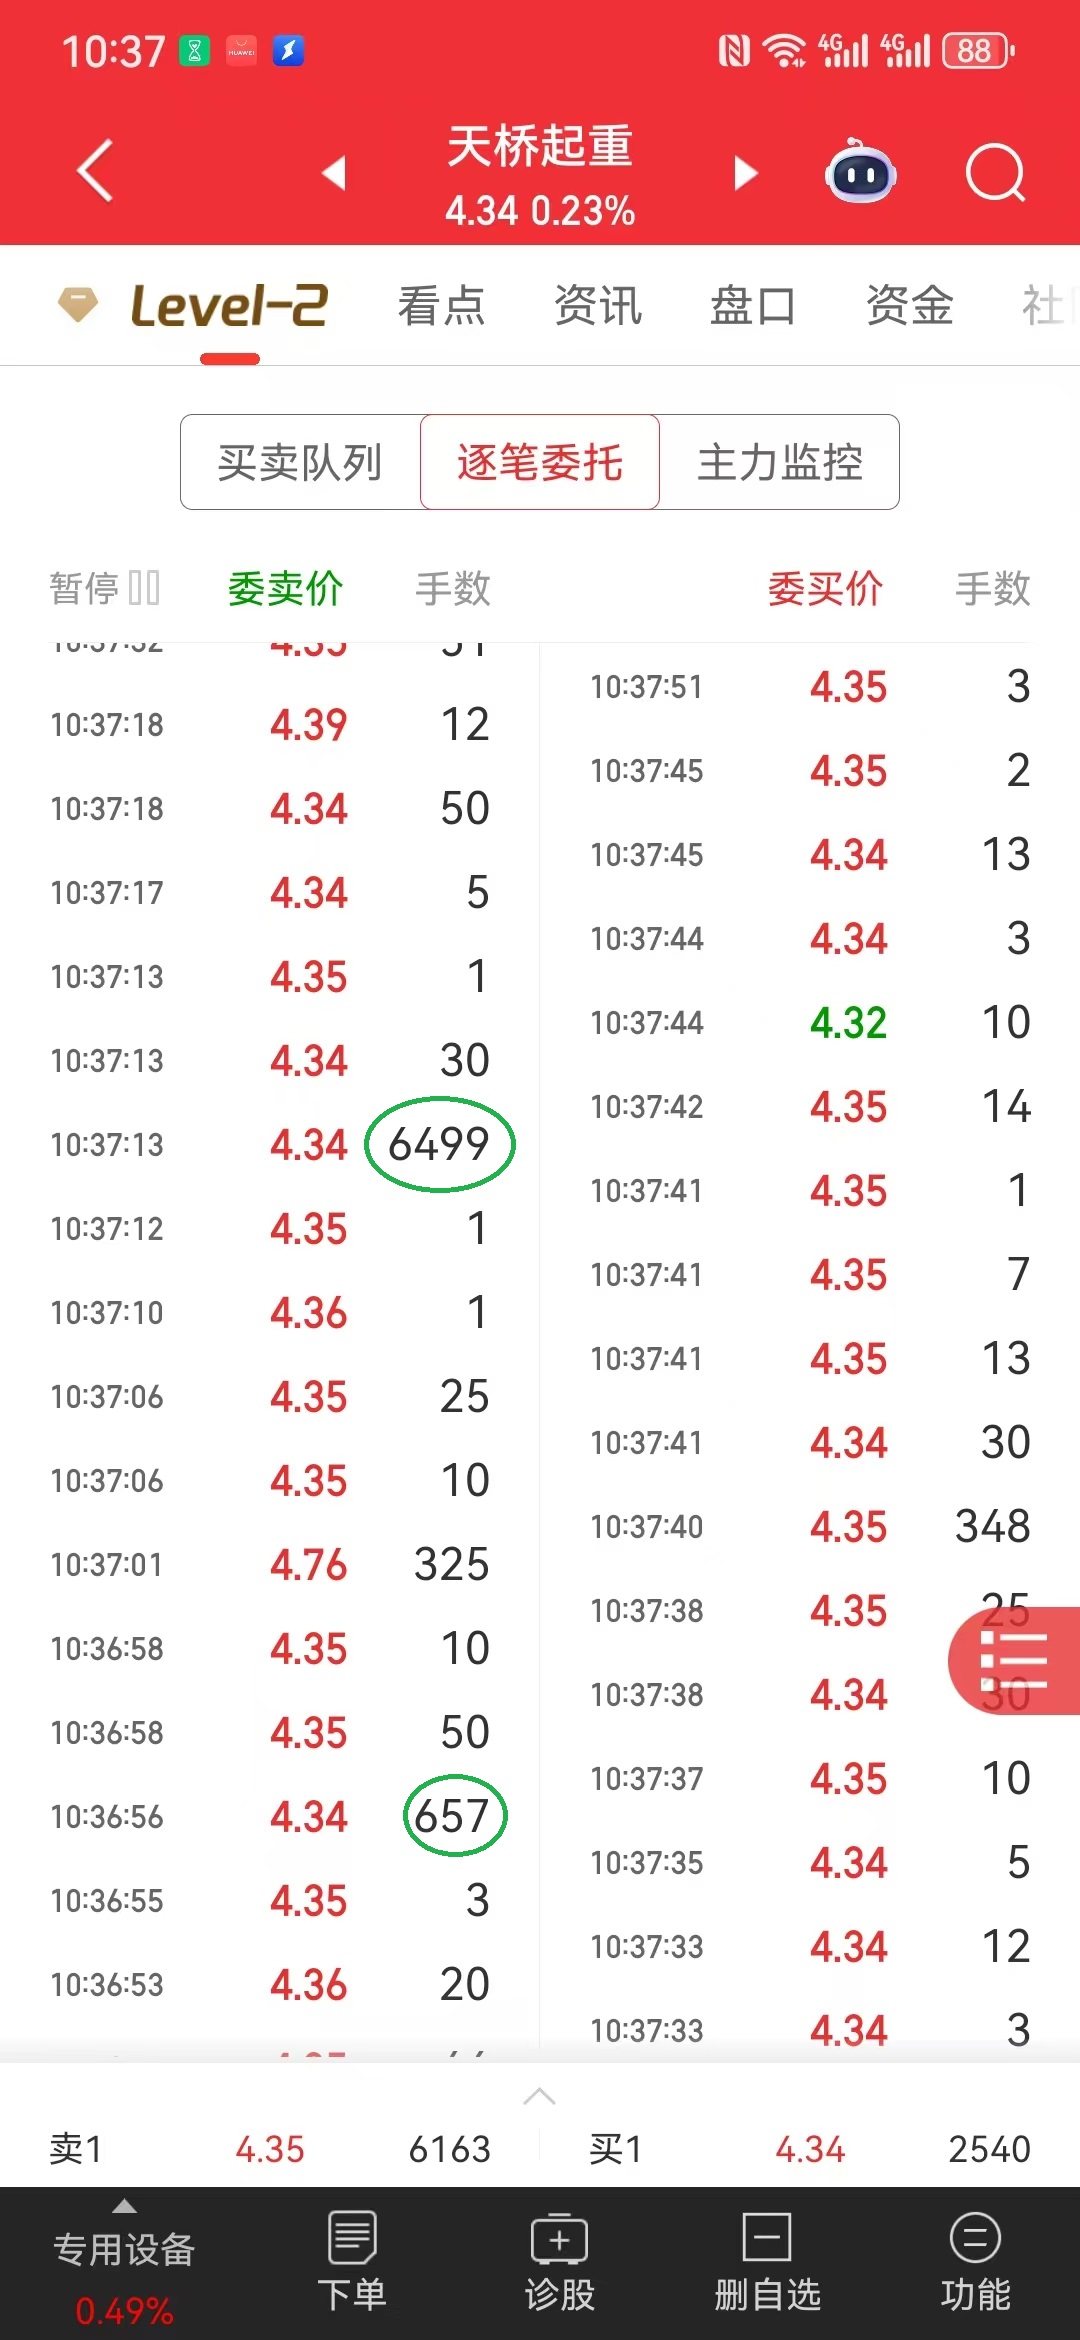Open the robot assistant icon

tap(860, 172)
